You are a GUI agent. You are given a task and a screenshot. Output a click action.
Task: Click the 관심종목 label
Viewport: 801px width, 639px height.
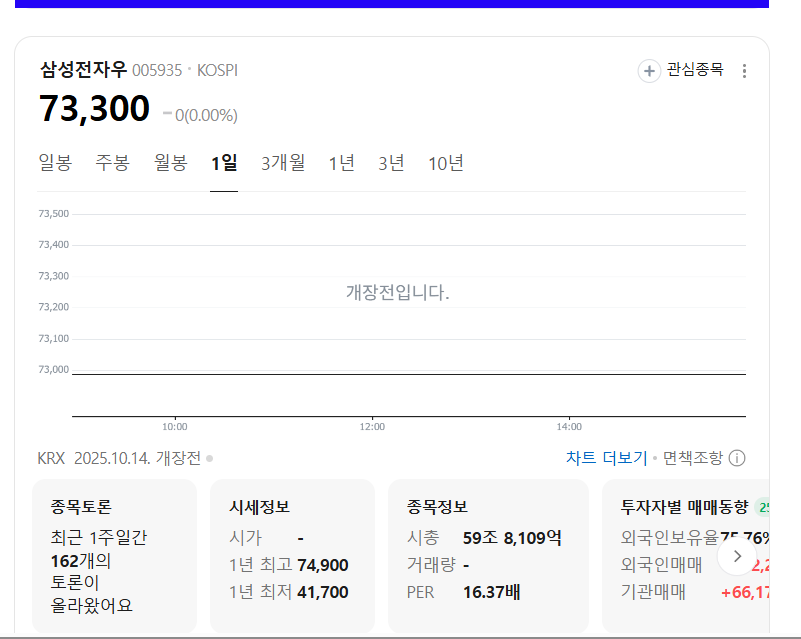695,69
